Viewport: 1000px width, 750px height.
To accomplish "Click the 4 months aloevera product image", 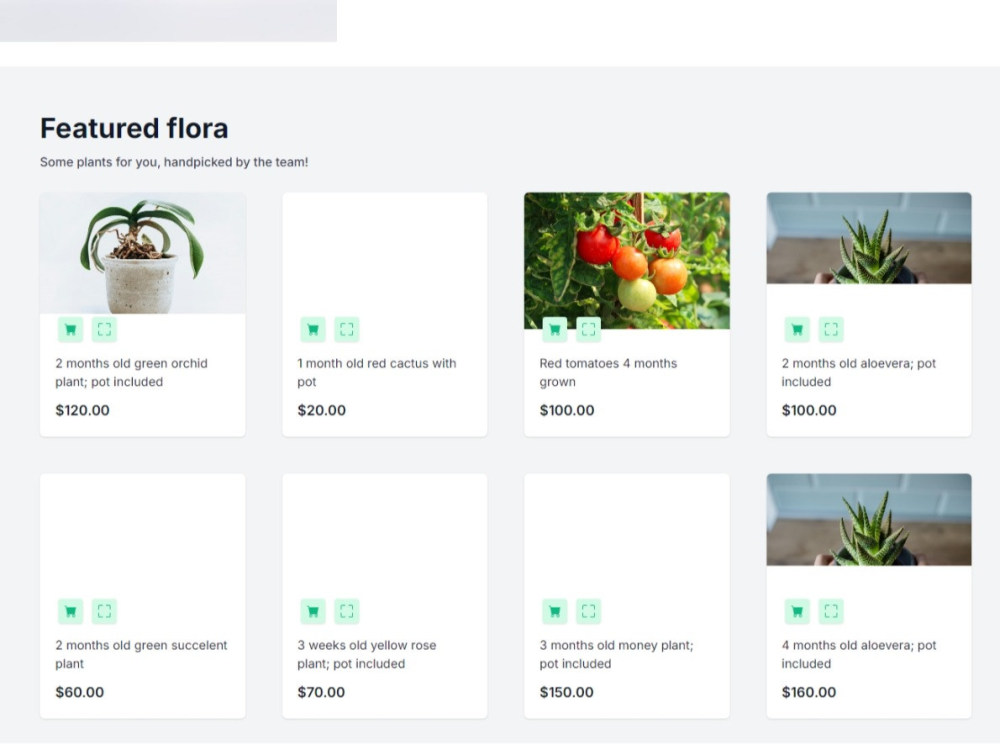I will point(869,520).
